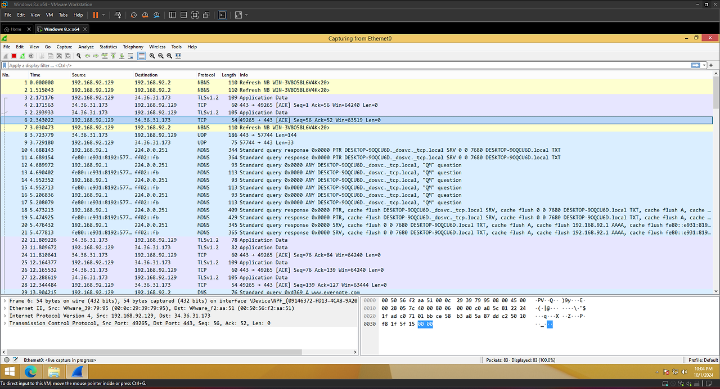Image resolution: width=720 pixels, height=389 pixels.
Task: Suspend the VM with the pause button
Action: (96, 15)
